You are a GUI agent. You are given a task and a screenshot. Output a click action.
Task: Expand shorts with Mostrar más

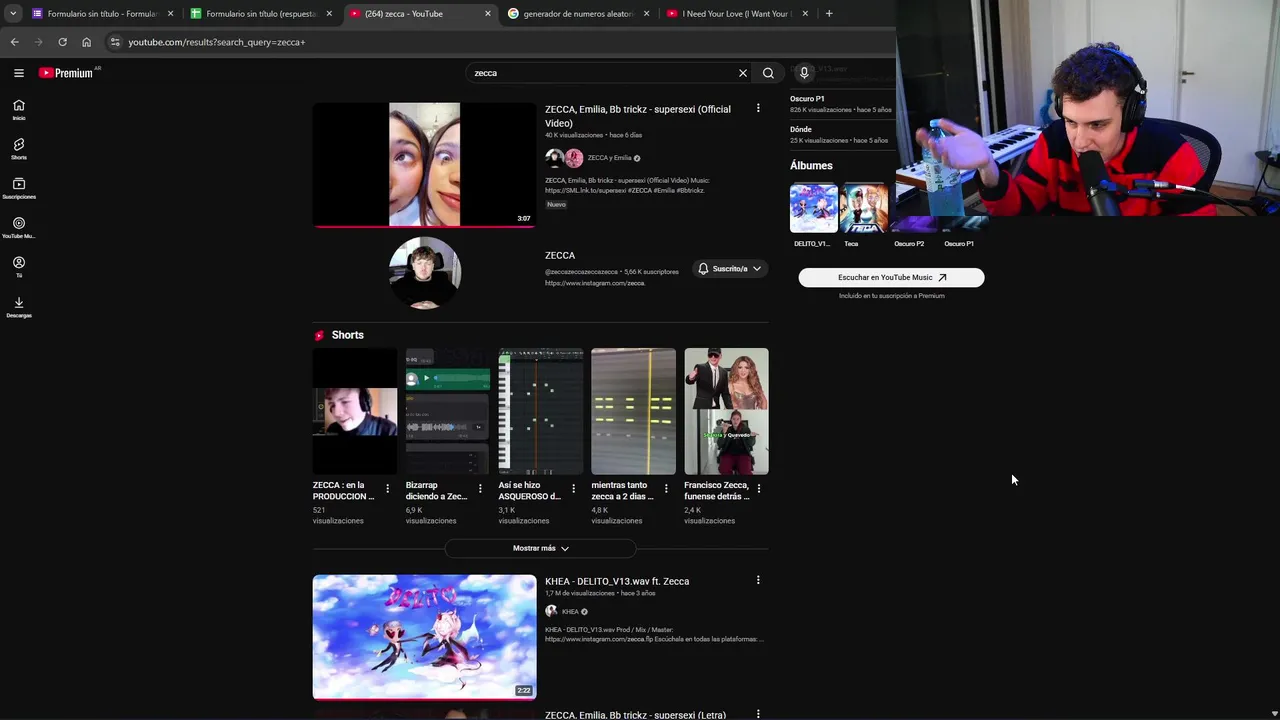540,548
